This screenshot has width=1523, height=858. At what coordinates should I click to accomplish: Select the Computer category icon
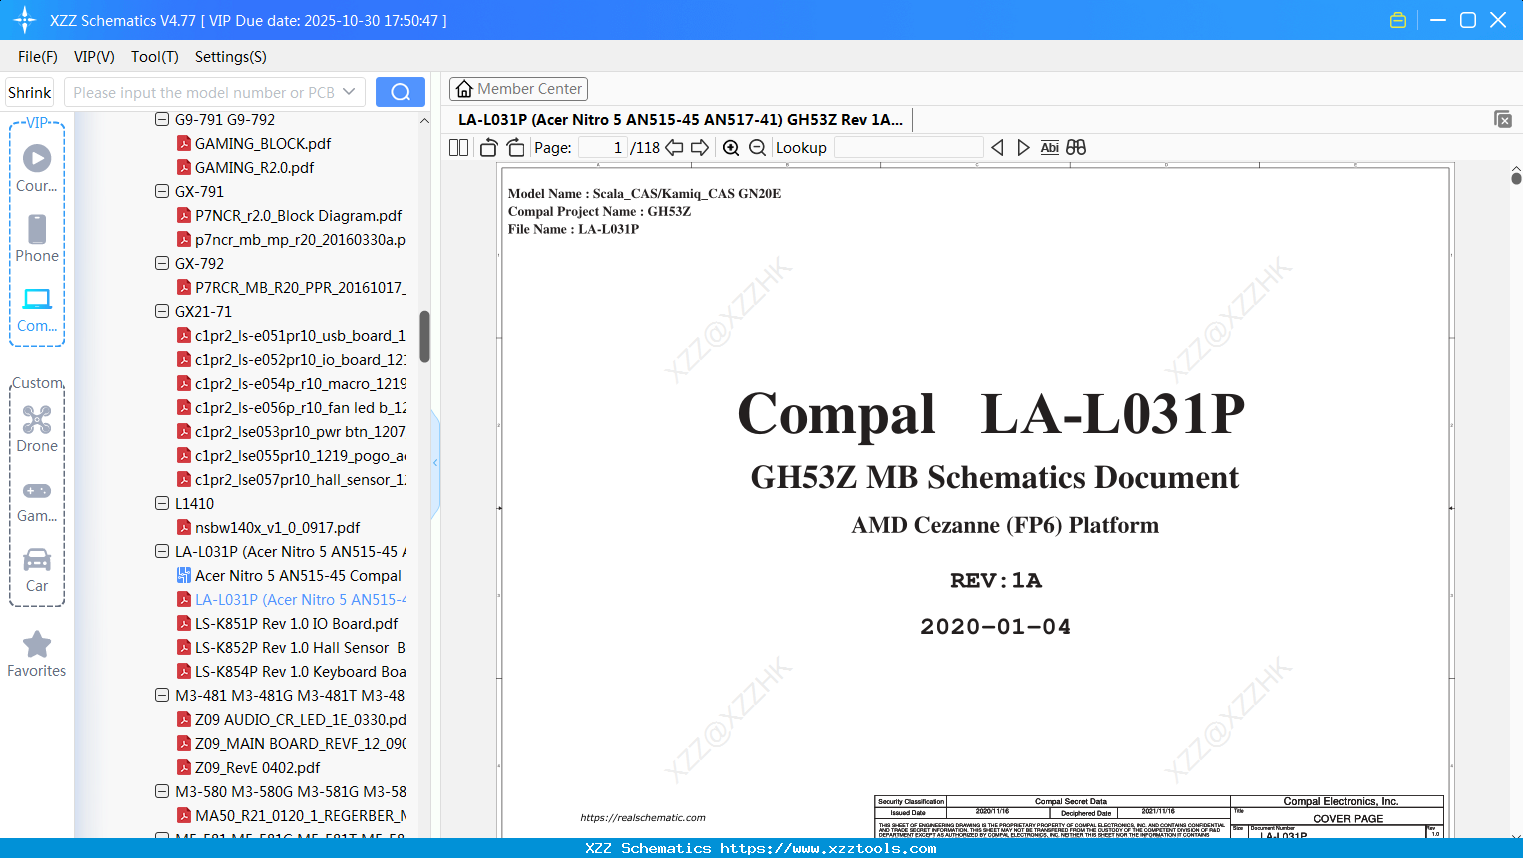pyautogui.click(x=37, y=309)
